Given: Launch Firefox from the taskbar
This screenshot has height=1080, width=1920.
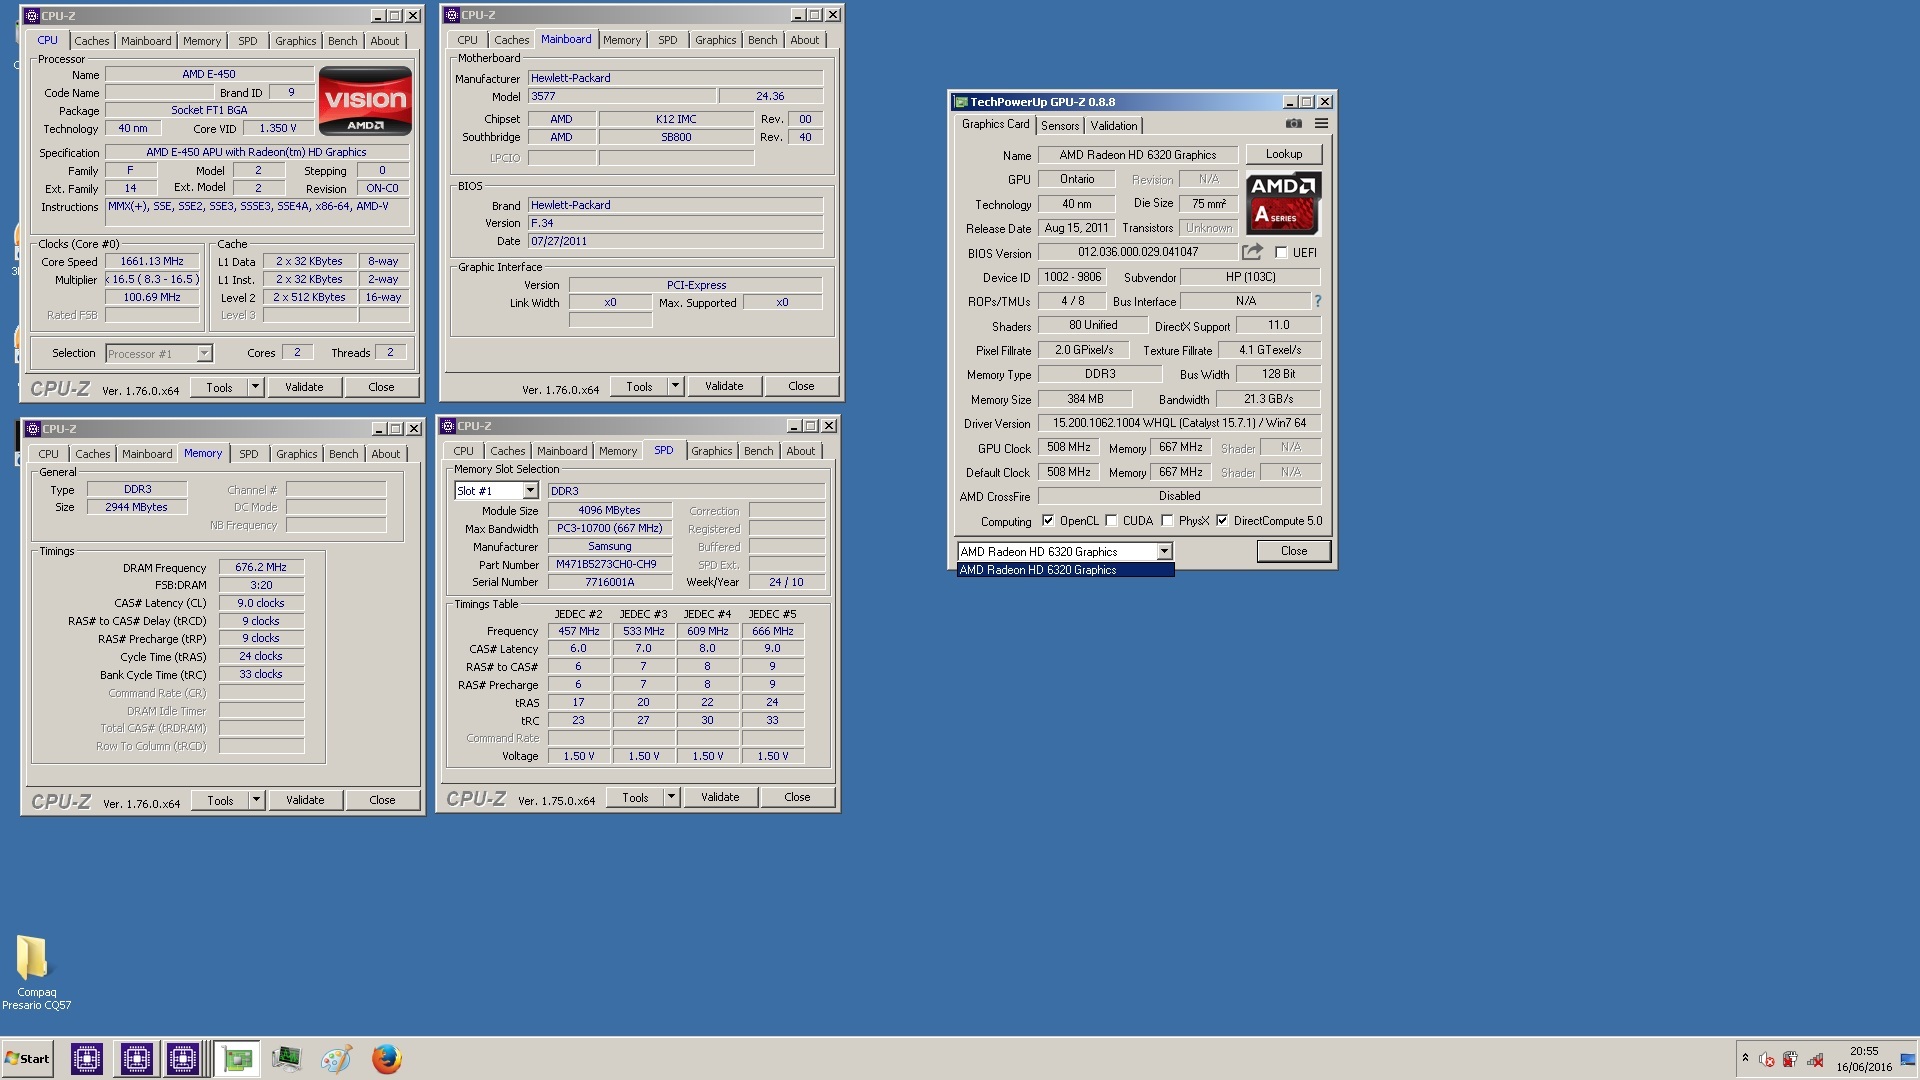Looking at the screenshot, I should click(x=386, y=1059).
